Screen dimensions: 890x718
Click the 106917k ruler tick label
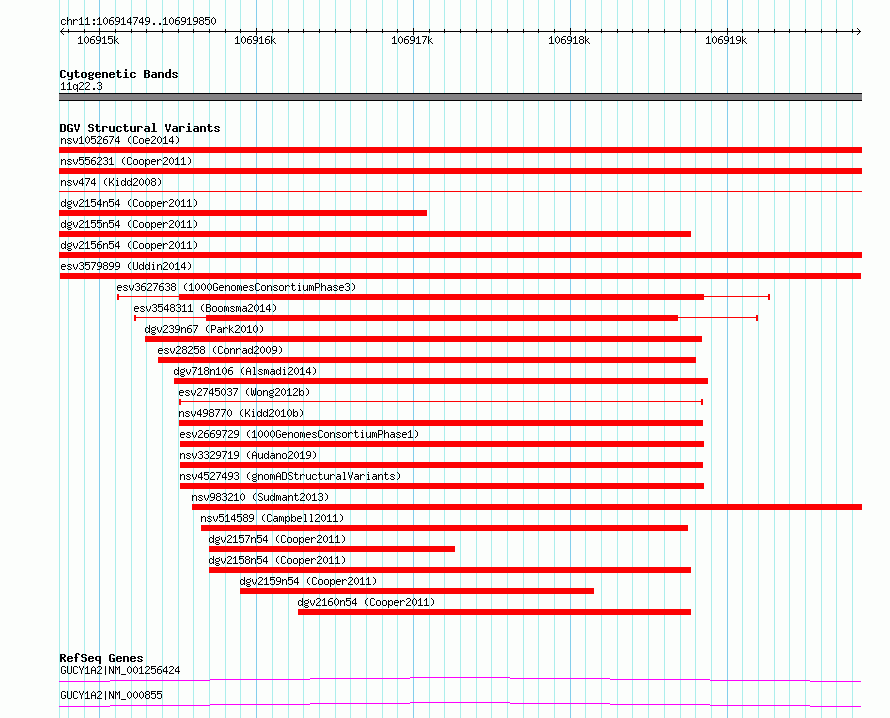[x=412, y=40]
